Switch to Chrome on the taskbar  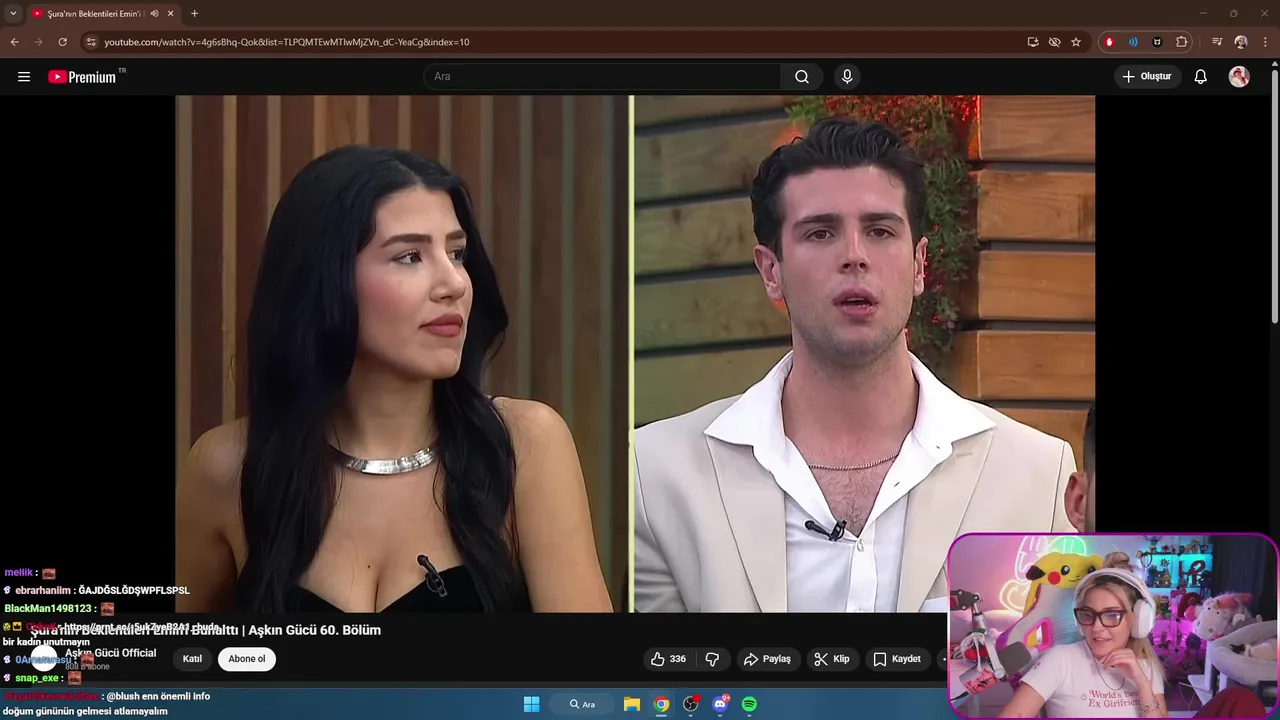tap(661, 704)
